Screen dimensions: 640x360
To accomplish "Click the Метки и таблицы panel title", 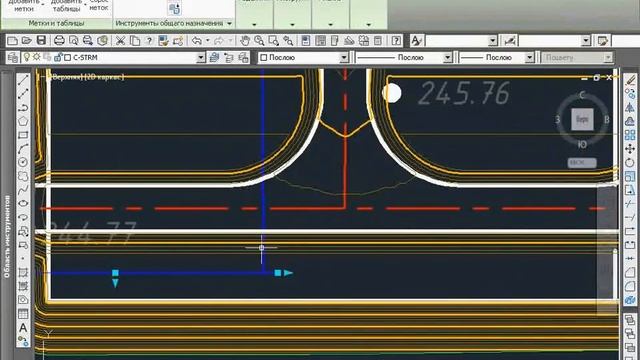I will (56, 23).
